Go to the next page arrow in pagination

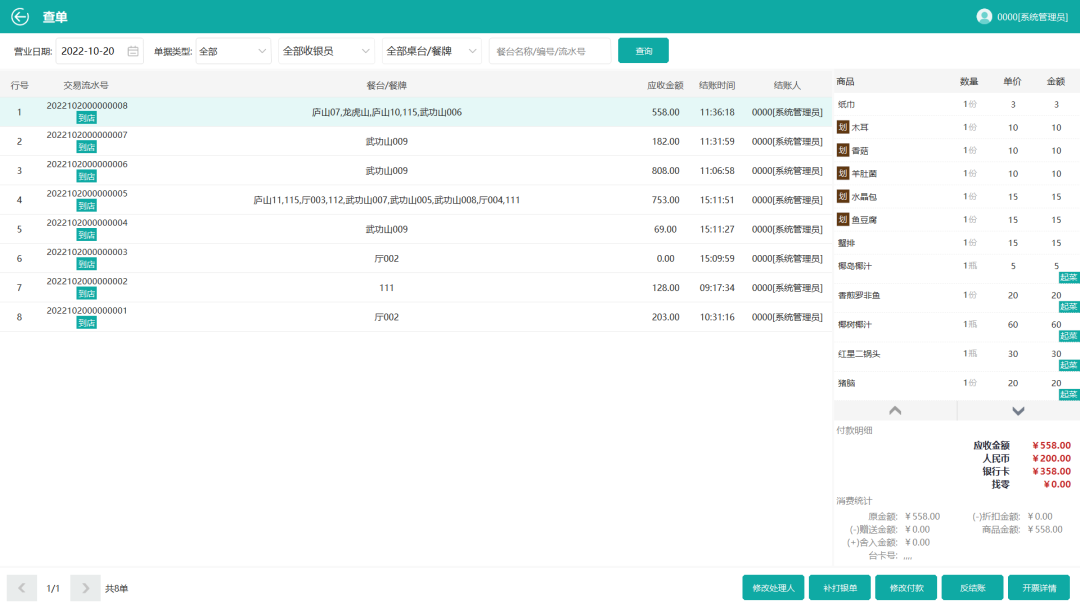tap(86, 588)
